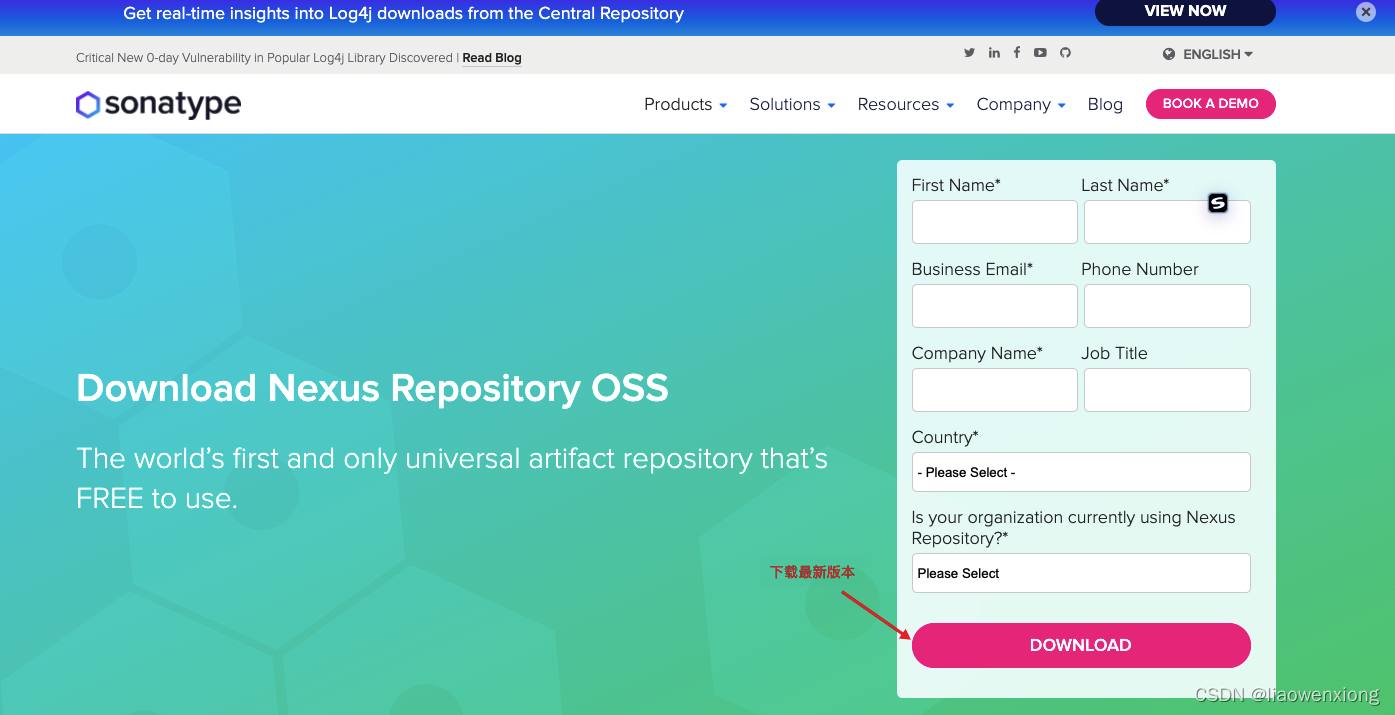Click the 'Download Nexus Repository OSS' heading
The image size is (1395, 715).
click(x=372, y=388)
